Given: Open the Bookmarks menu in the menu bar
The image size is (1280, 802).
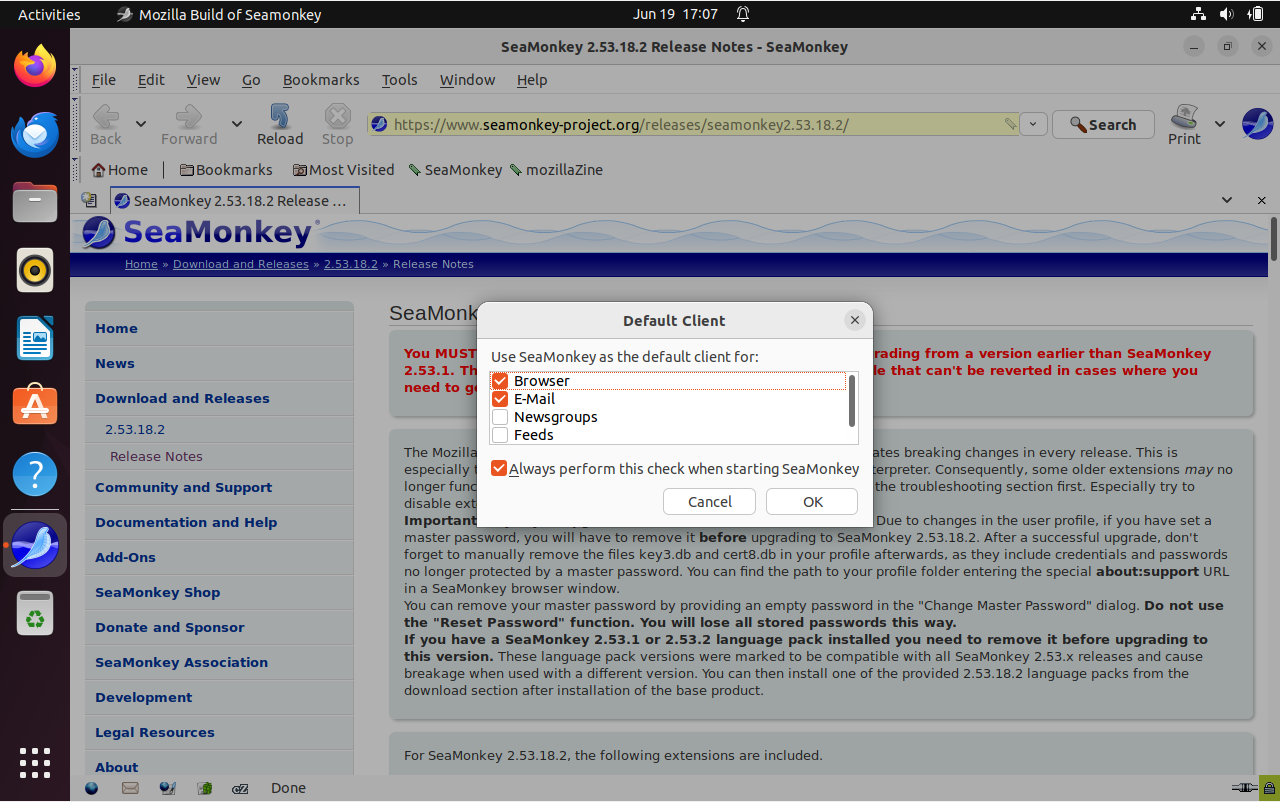Looking at the screenshot, I should coord(321,80).
